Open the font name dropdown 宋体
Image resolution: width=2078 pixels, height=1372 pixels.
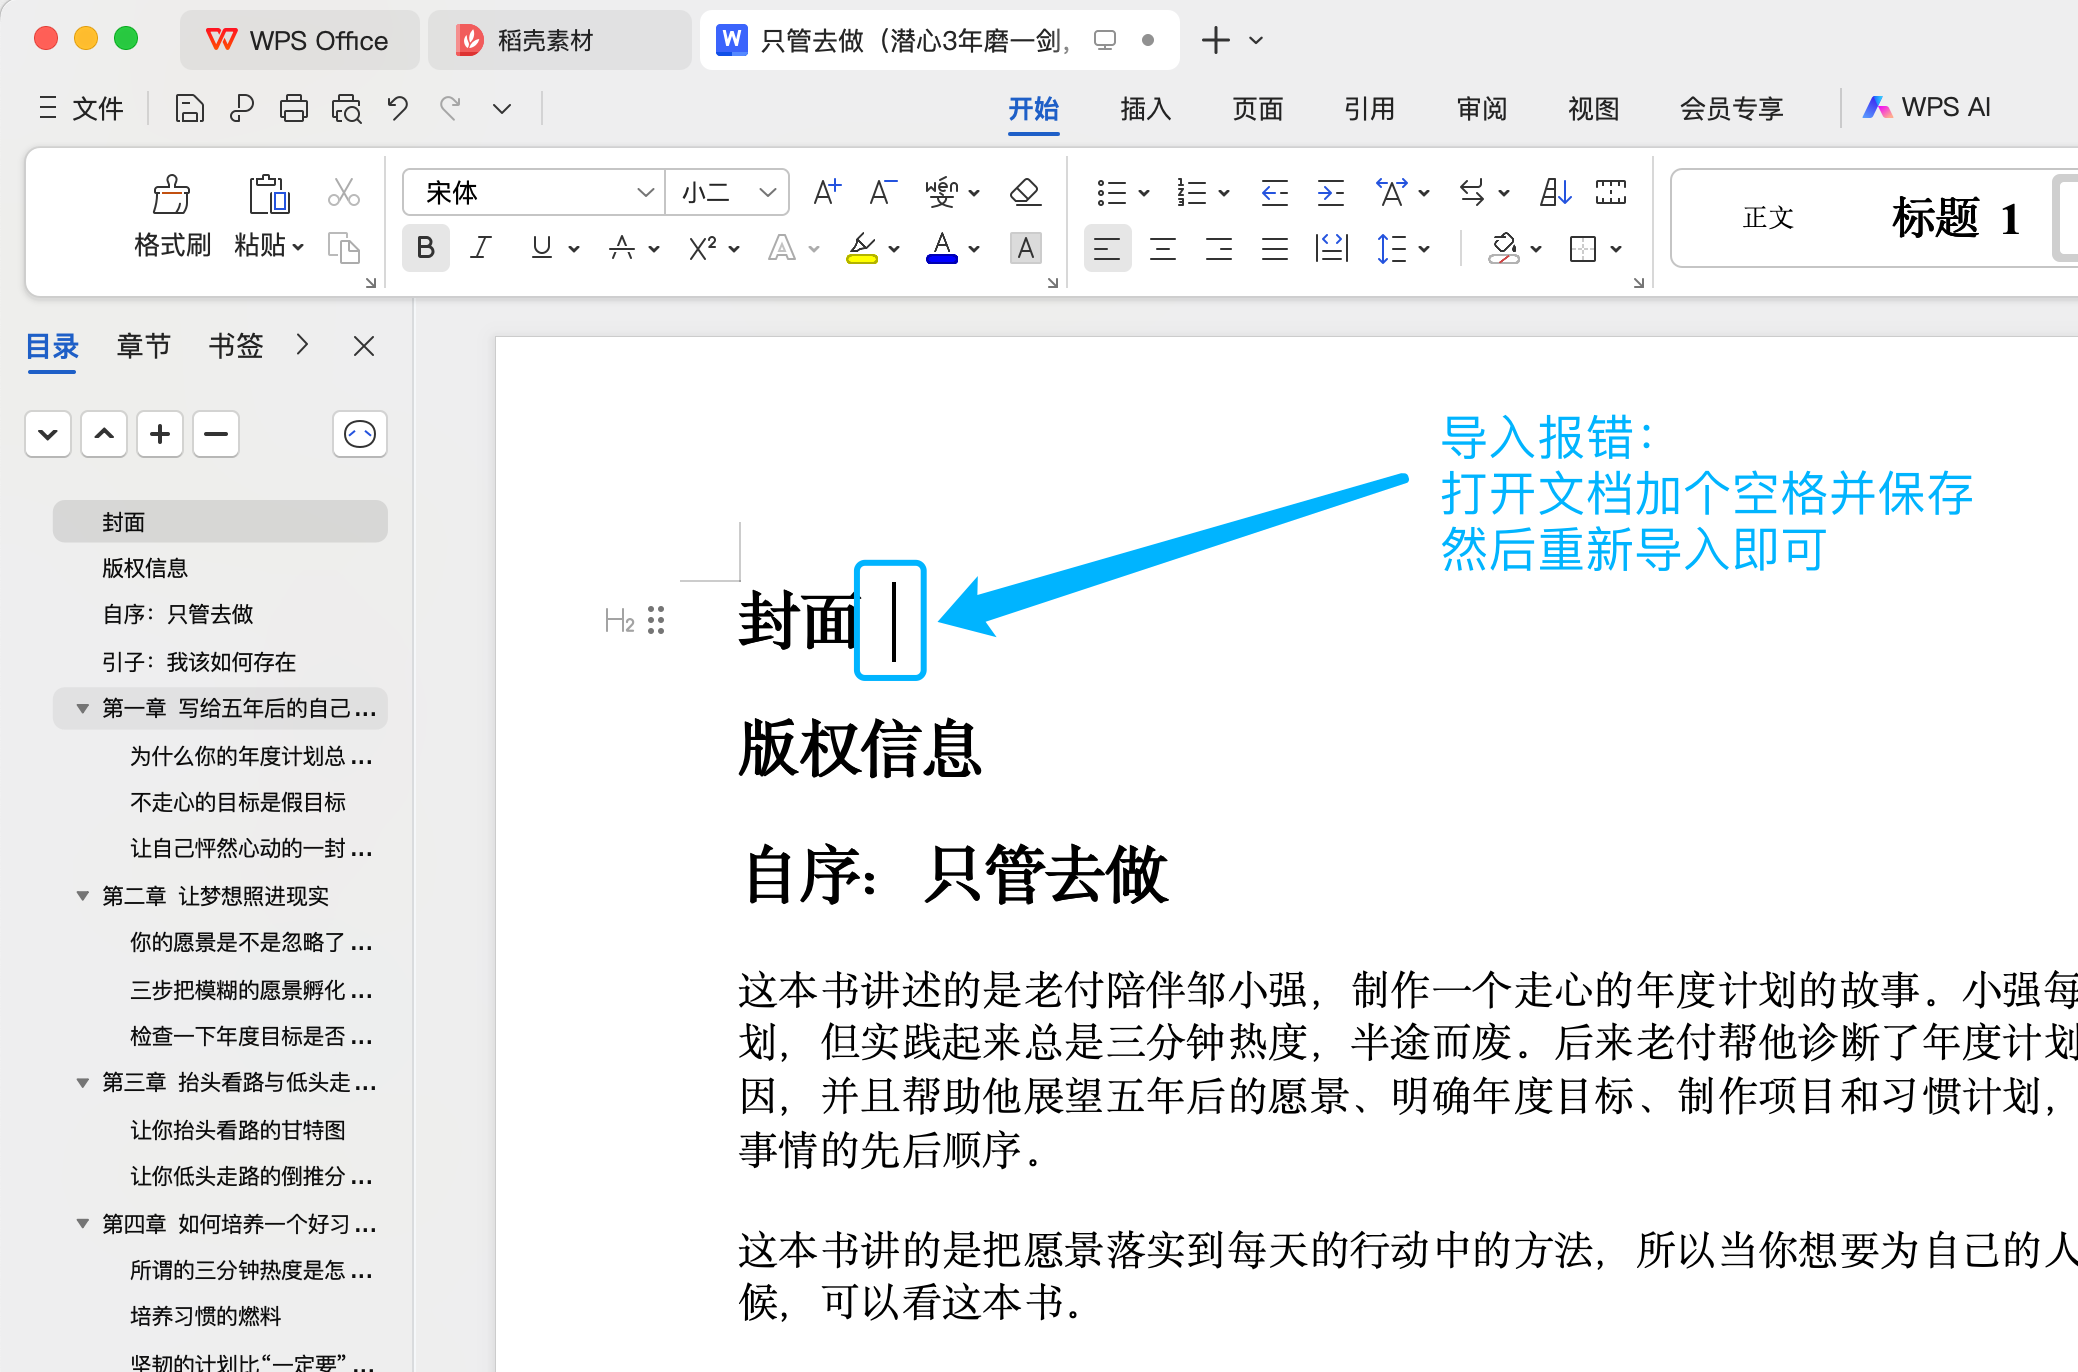[645, 192]
